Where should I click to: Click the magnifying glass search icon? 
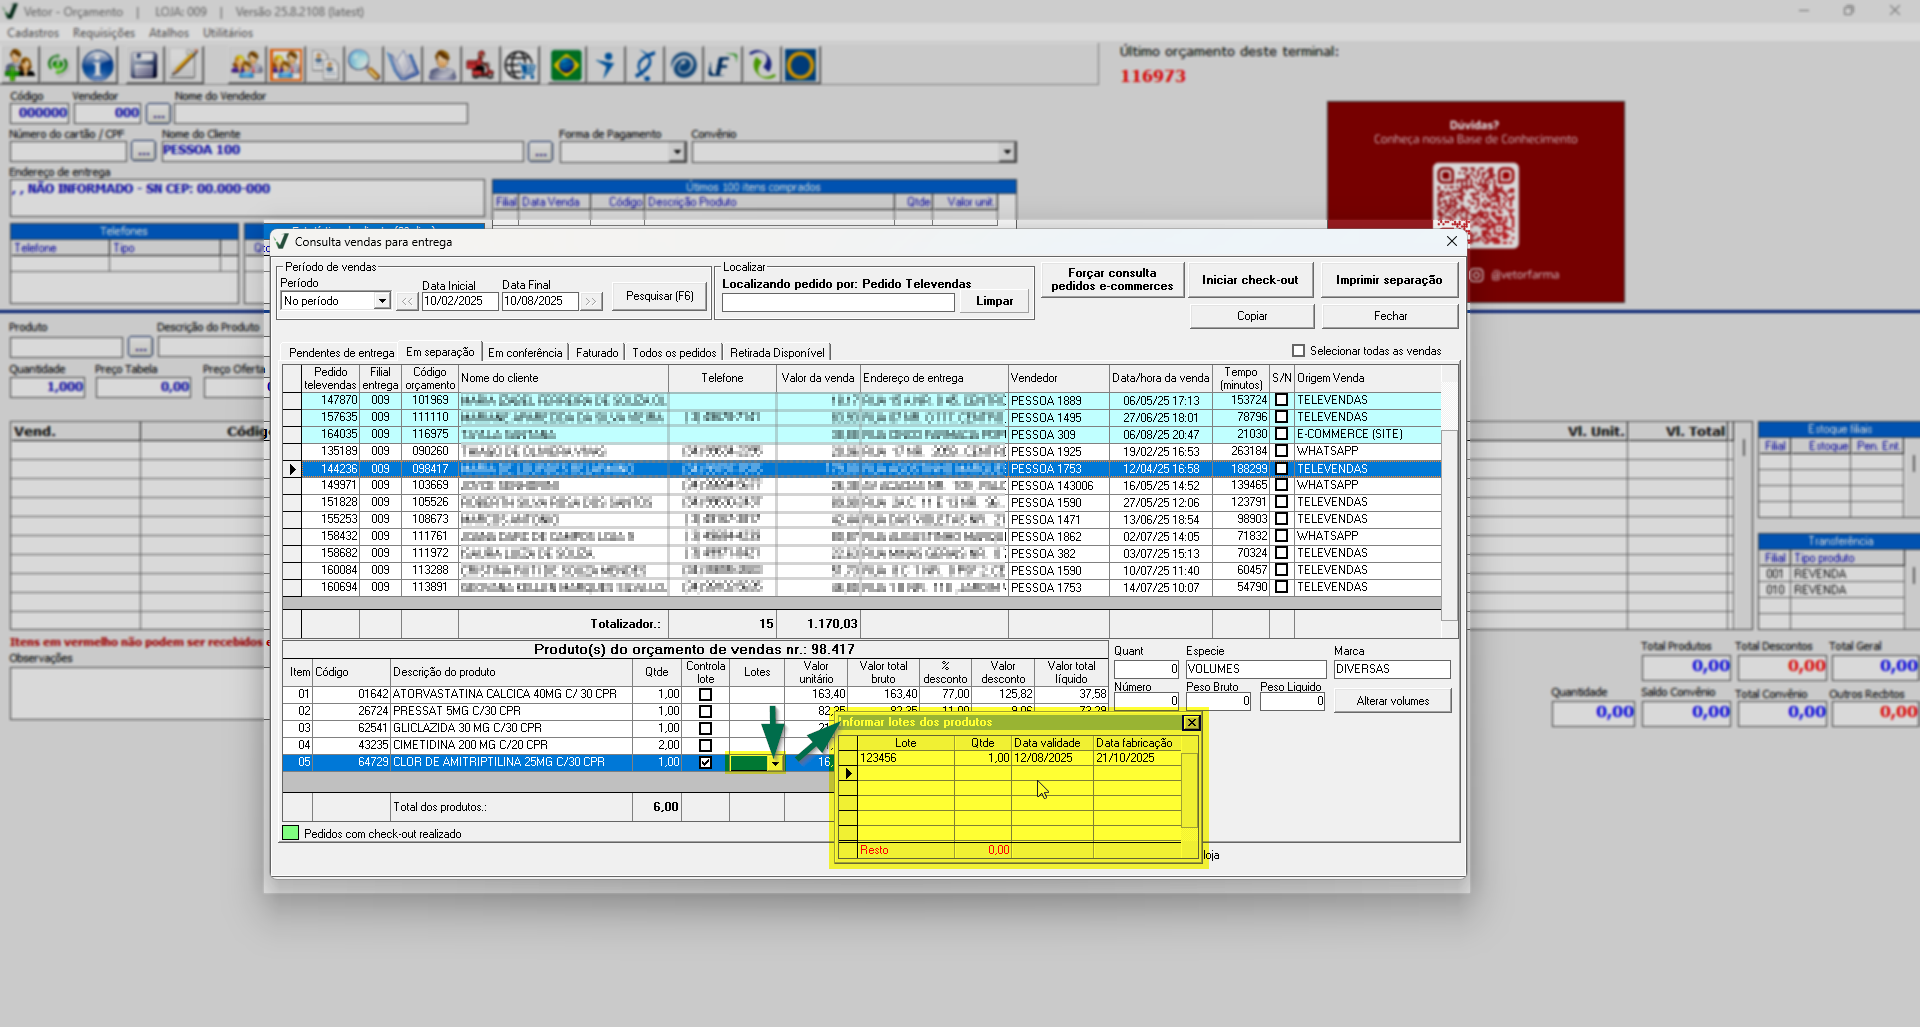362,66
